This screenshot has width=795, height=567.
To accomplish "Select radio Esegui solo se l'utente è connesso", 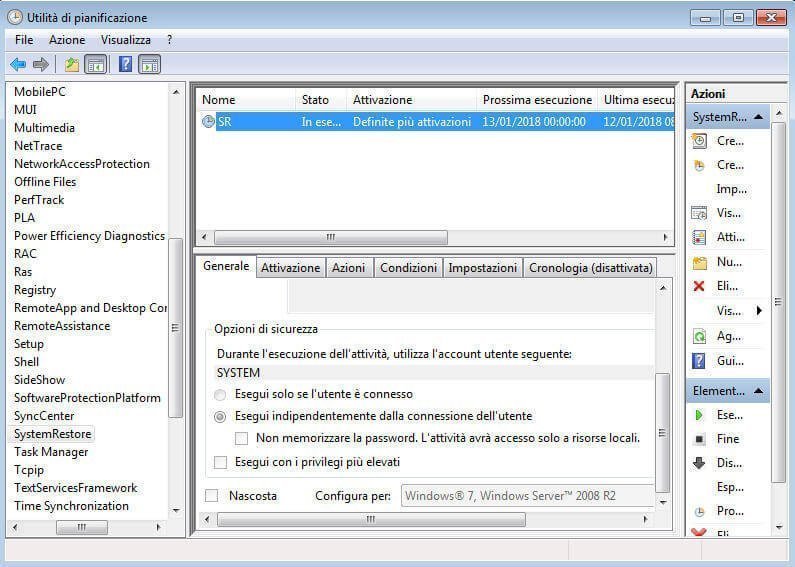I will (220, 394).
